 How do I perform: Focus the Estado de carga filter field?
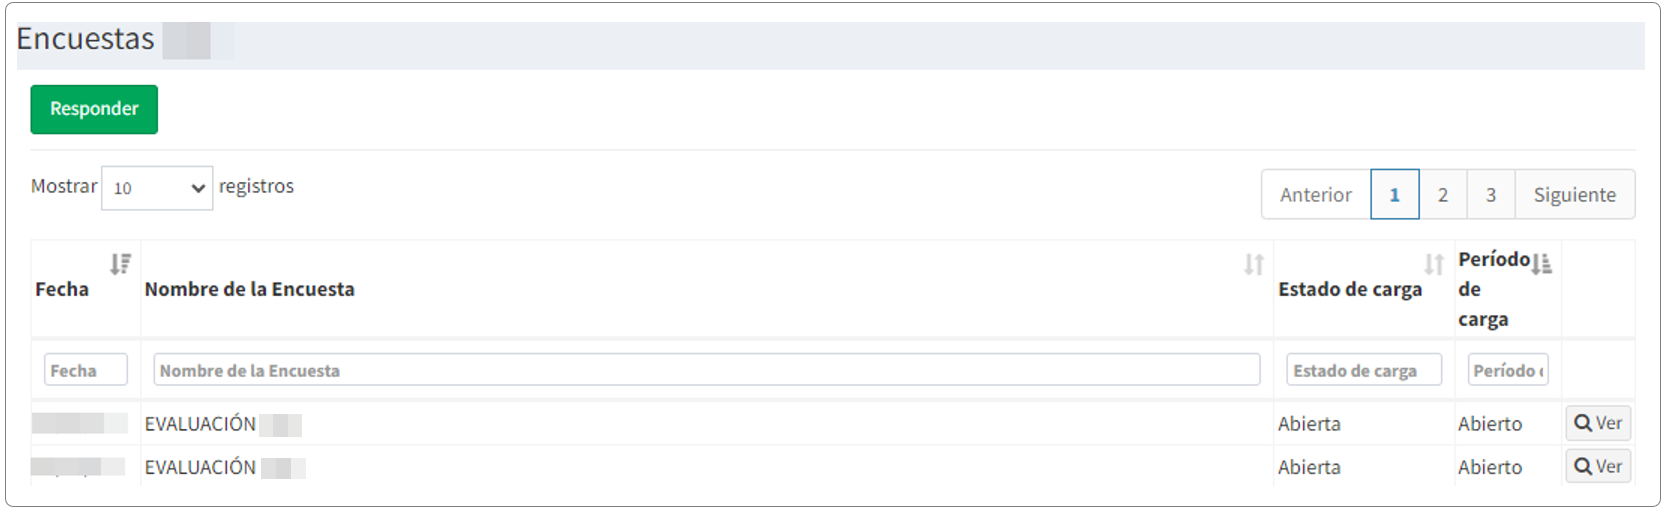pos(1364,370)
